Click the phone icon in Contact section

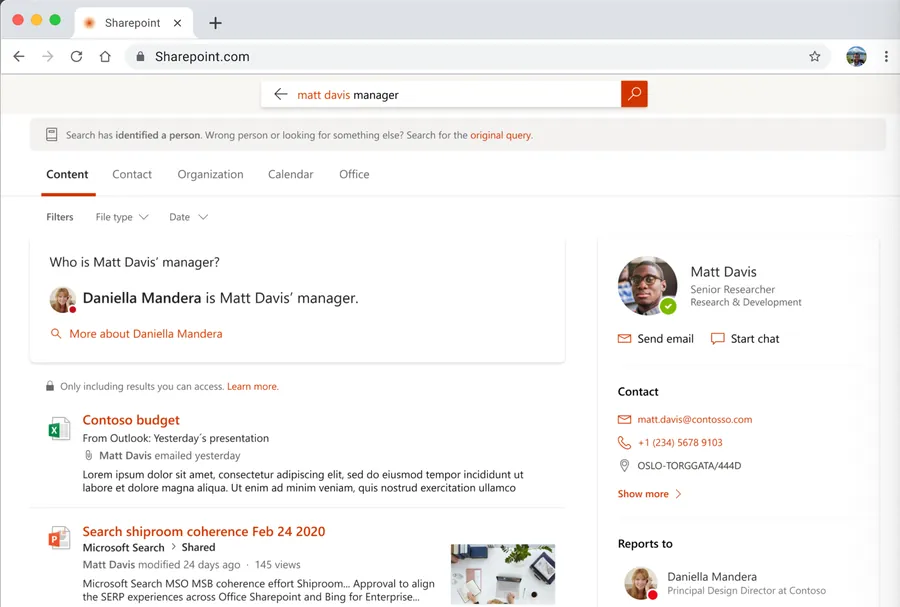[624, 442]
